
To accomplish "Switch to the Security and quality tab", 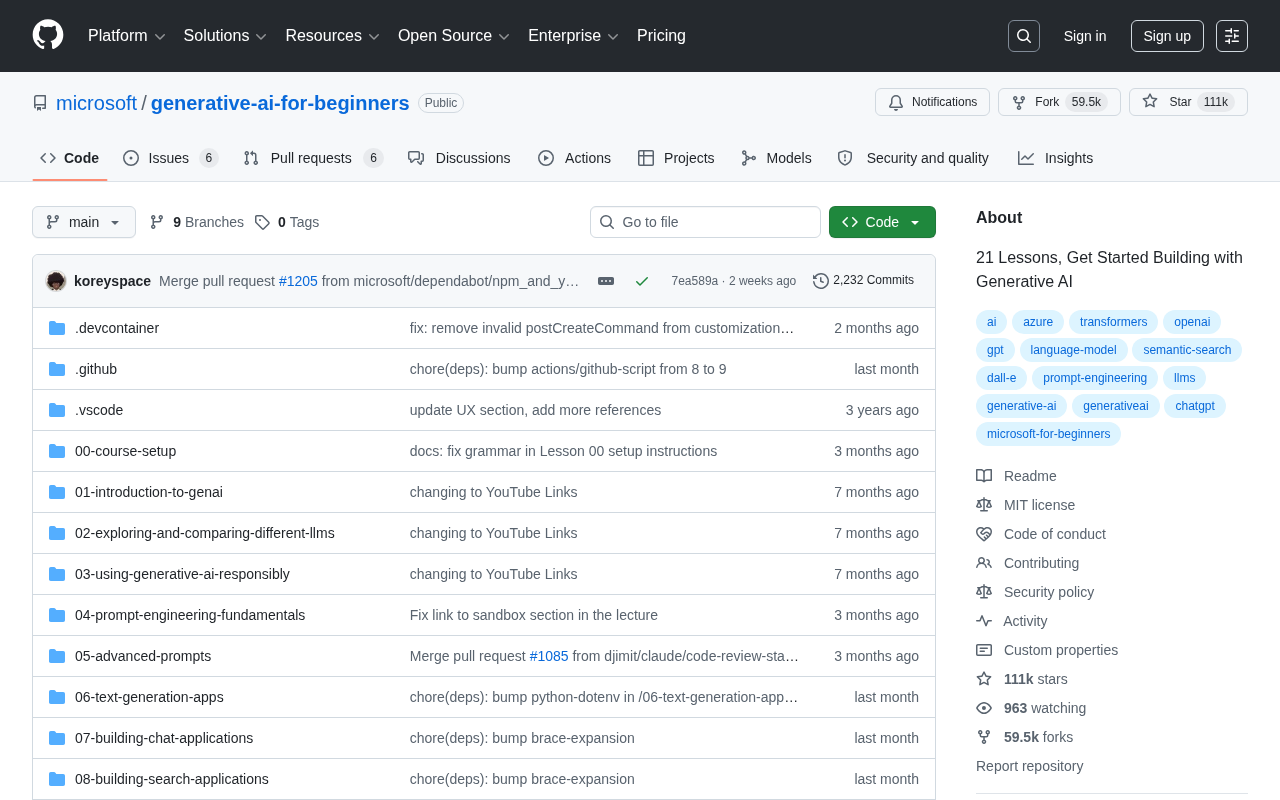I will click(x=913, y=158).
